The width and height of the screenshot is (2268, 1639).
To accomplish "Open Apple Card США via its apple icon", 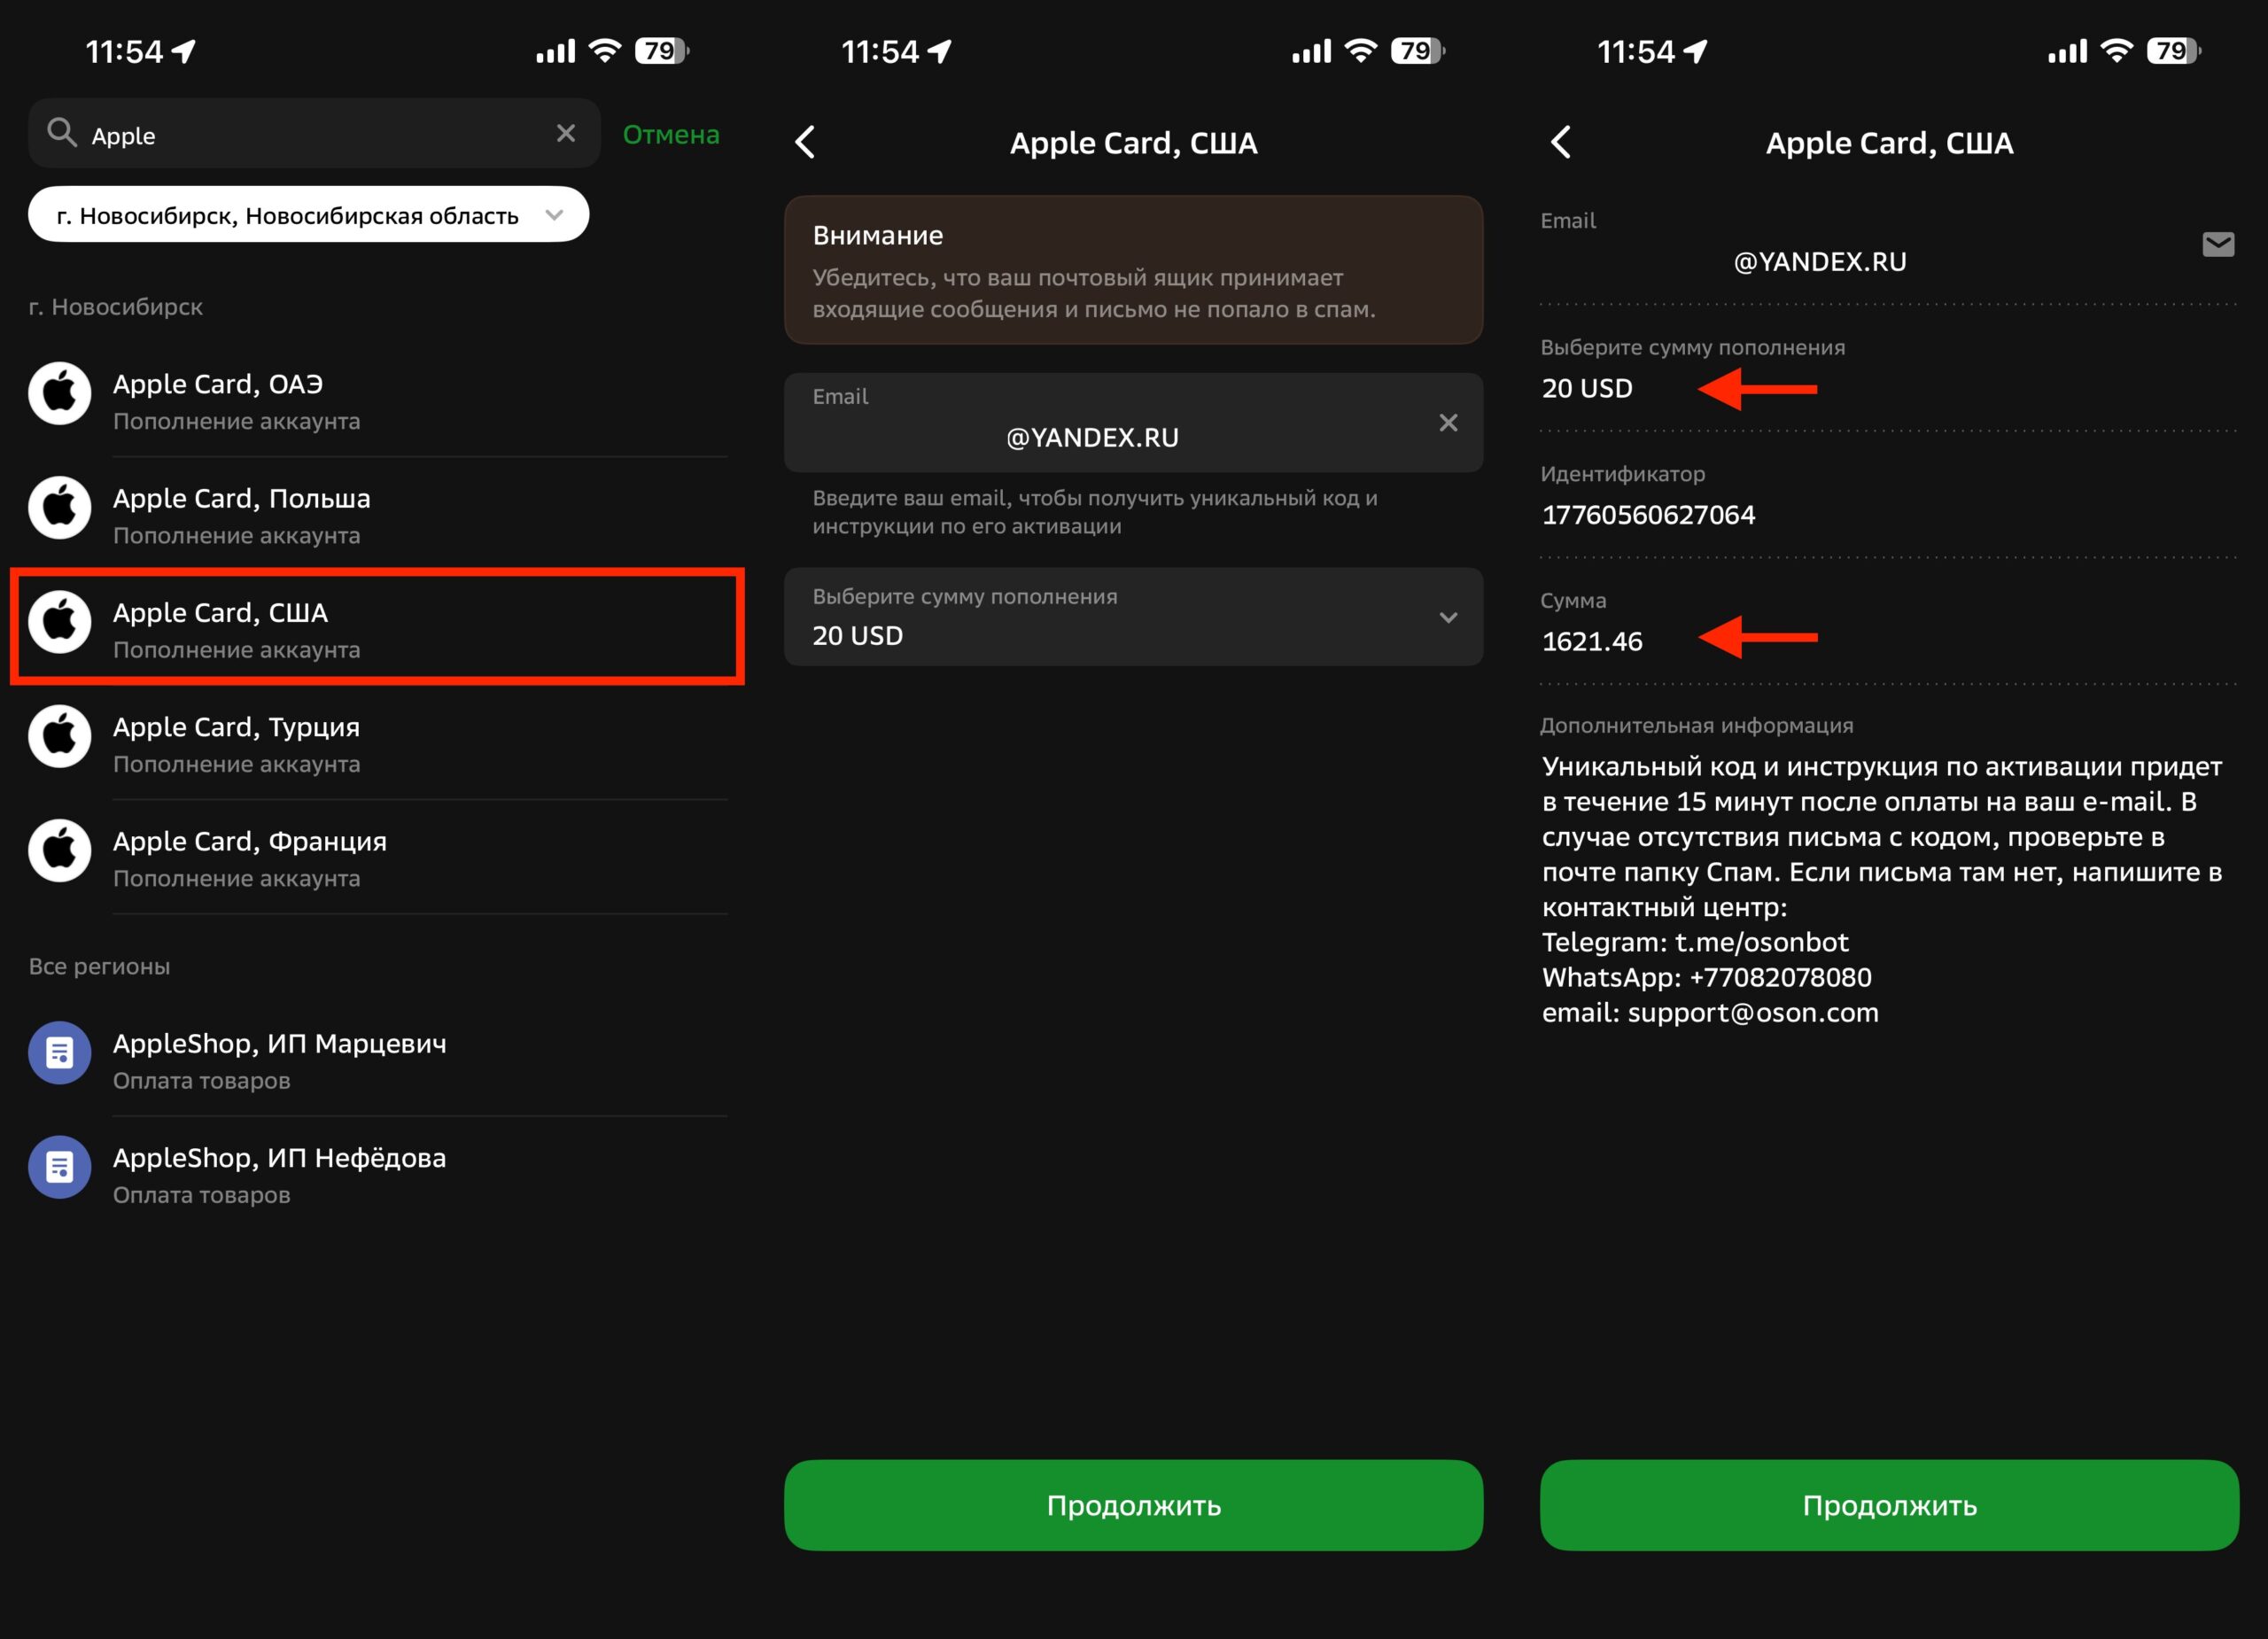I will (59, 622).
